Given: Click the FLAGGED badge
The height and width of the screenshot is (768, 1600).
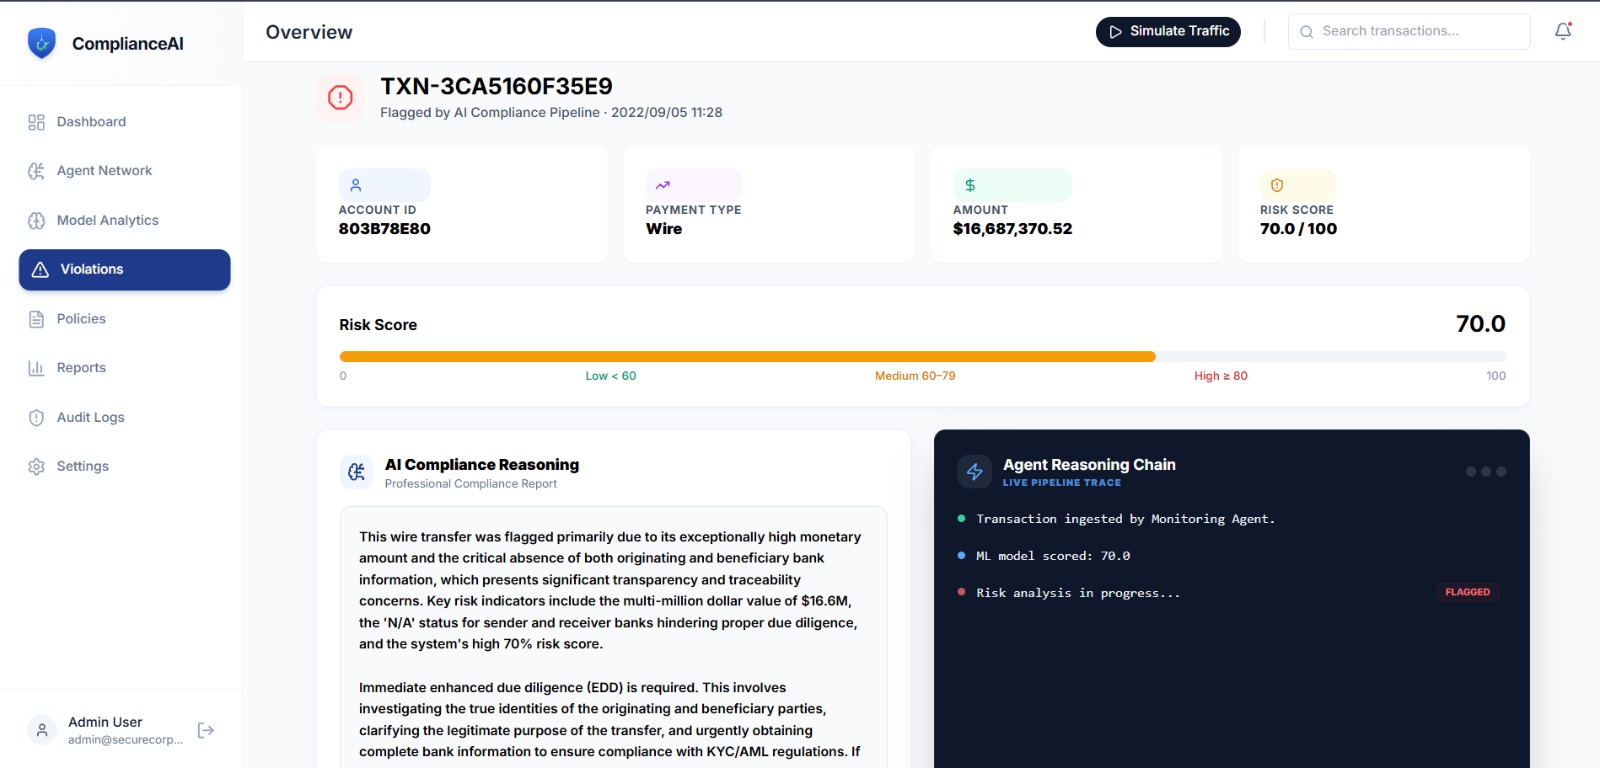Looking at the screenshot, I should [x=1467, y=592].
